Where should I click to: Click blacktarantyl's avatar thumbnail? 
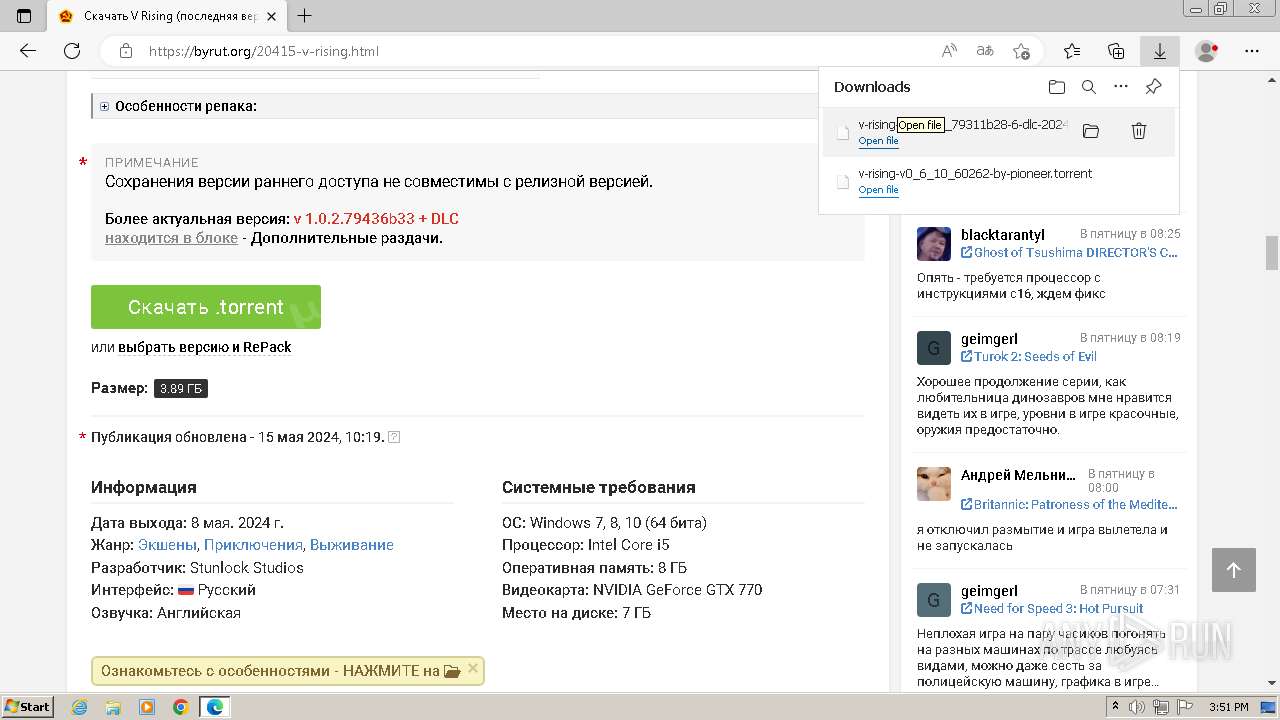[x=934, y=244]
